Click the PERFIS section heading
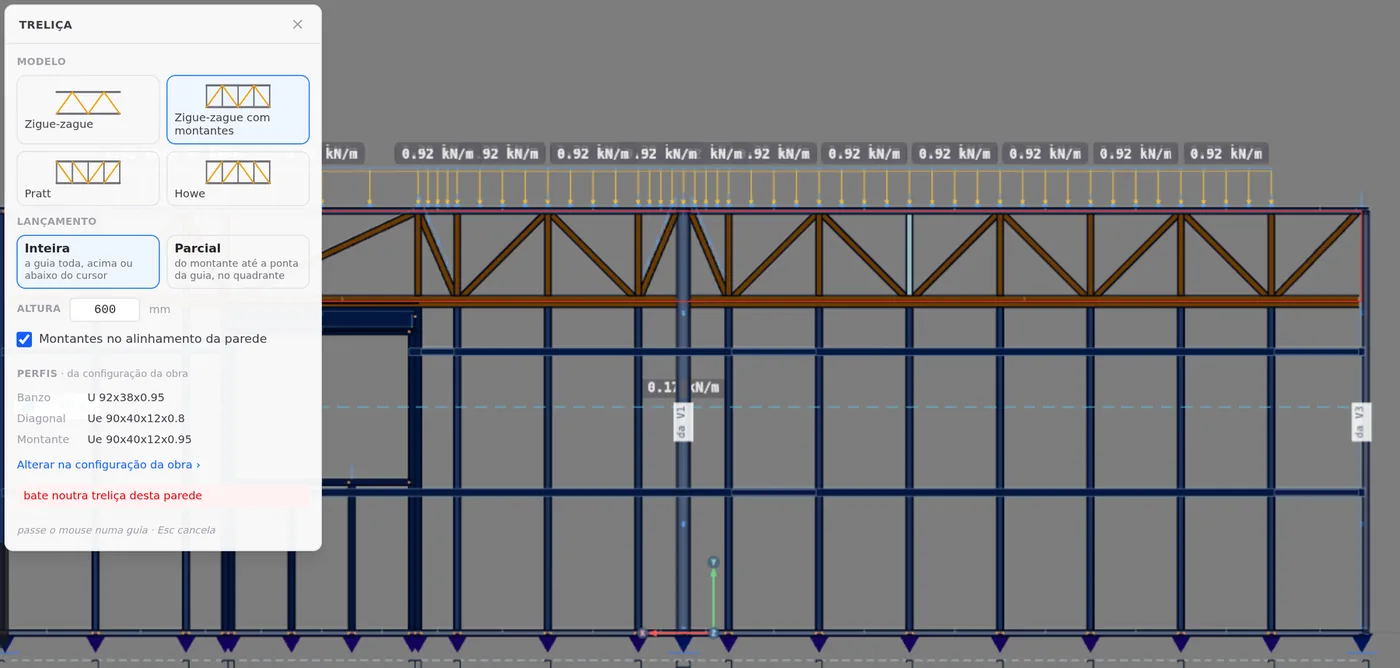1400x668 pixels. click(x=37, y=374)
